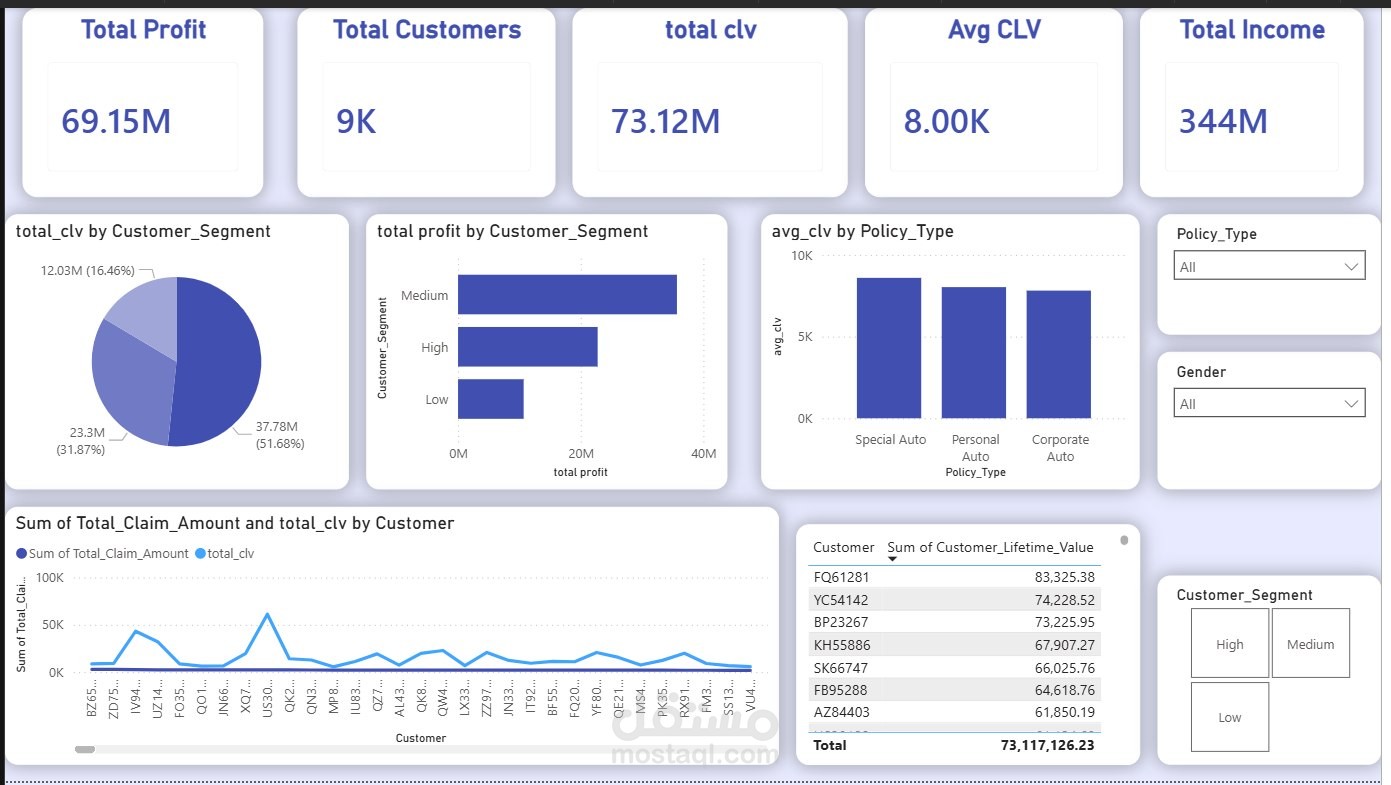
Task: Click the total_clv by Customer_Segment chart title
Action: tap(143, 231)
